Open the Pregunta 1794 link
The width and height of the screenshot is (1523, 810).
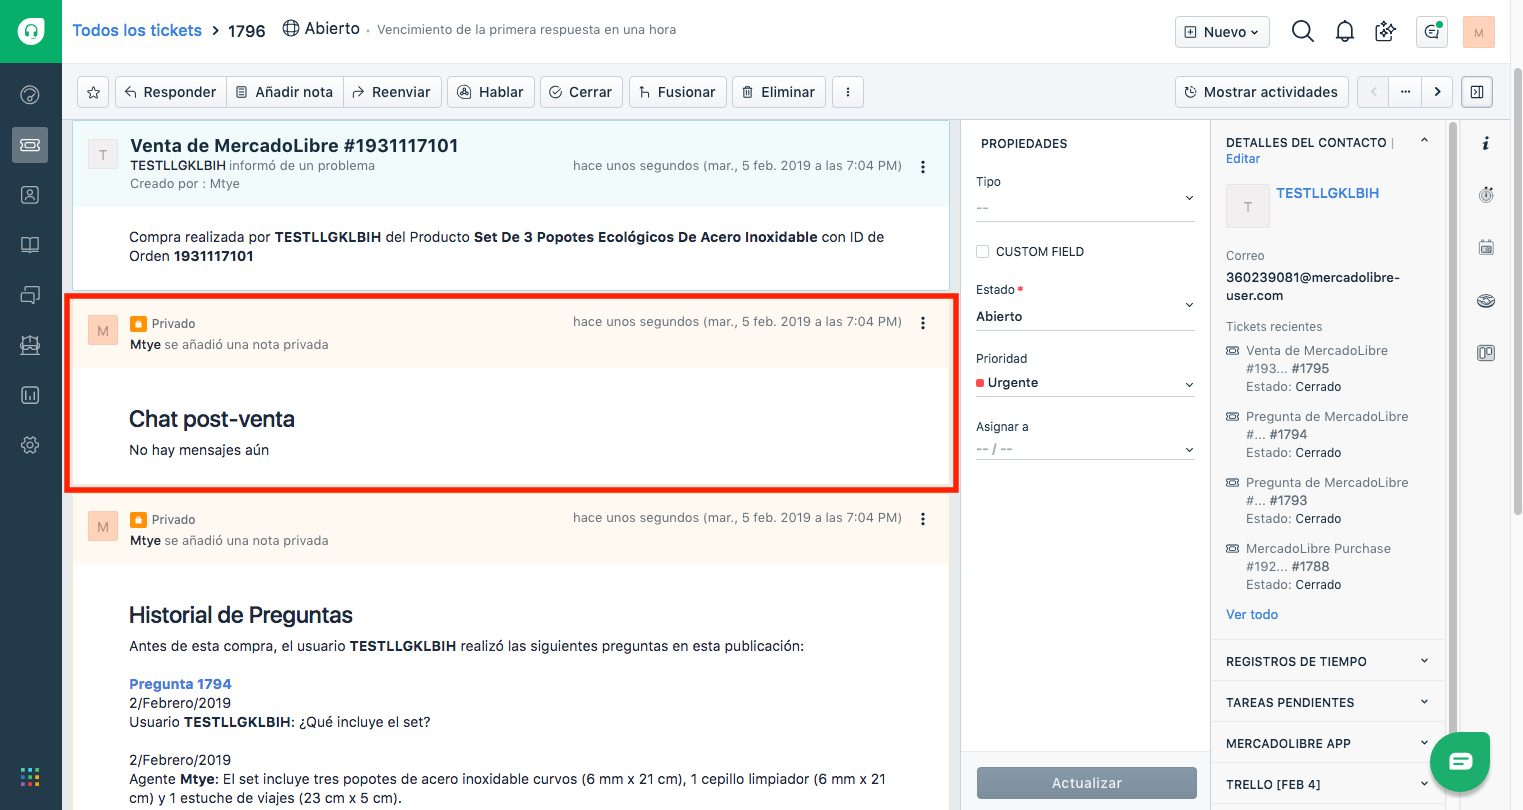tap(180, 684)
